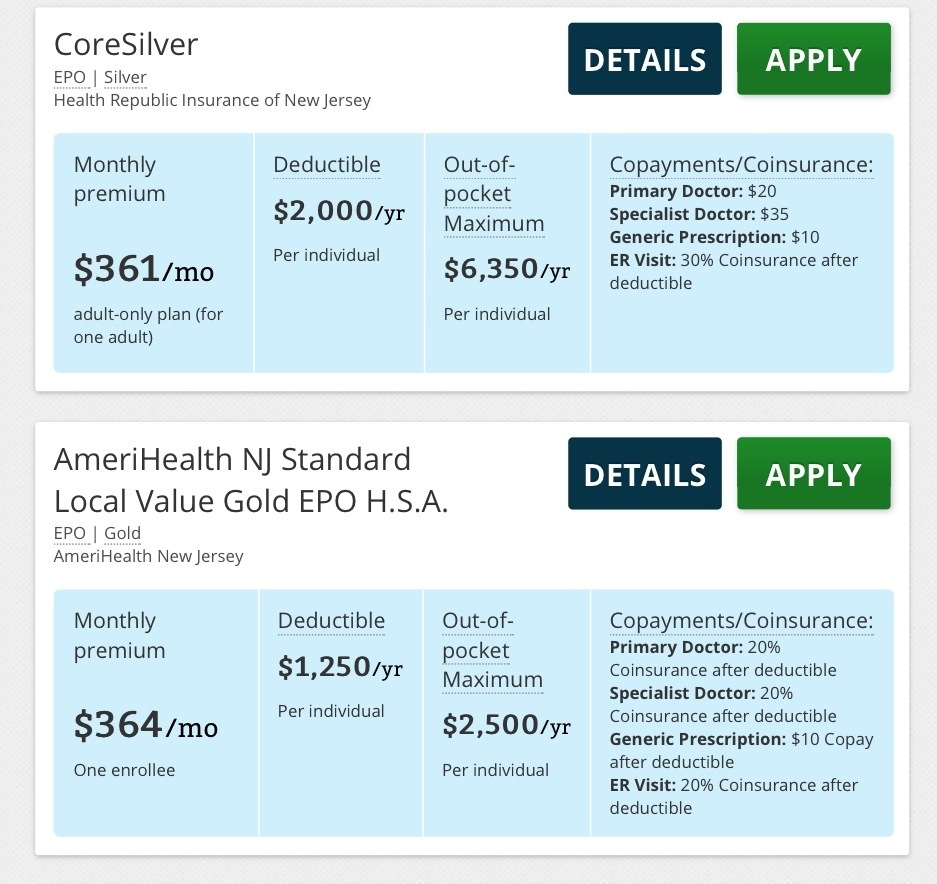Click the Silver metal-level link
The image size is (937, 884).
pos(125,77)
